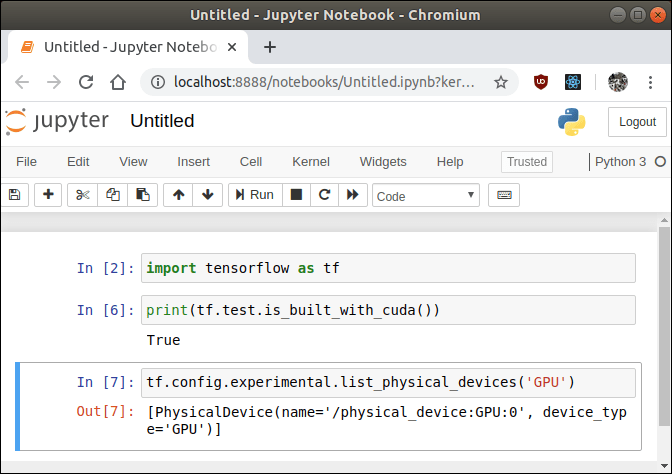Image resolution: width=672 pixels, height=474 pixels.
Task: Interrupt the kernel with stop icon
Action: point(296,195)
